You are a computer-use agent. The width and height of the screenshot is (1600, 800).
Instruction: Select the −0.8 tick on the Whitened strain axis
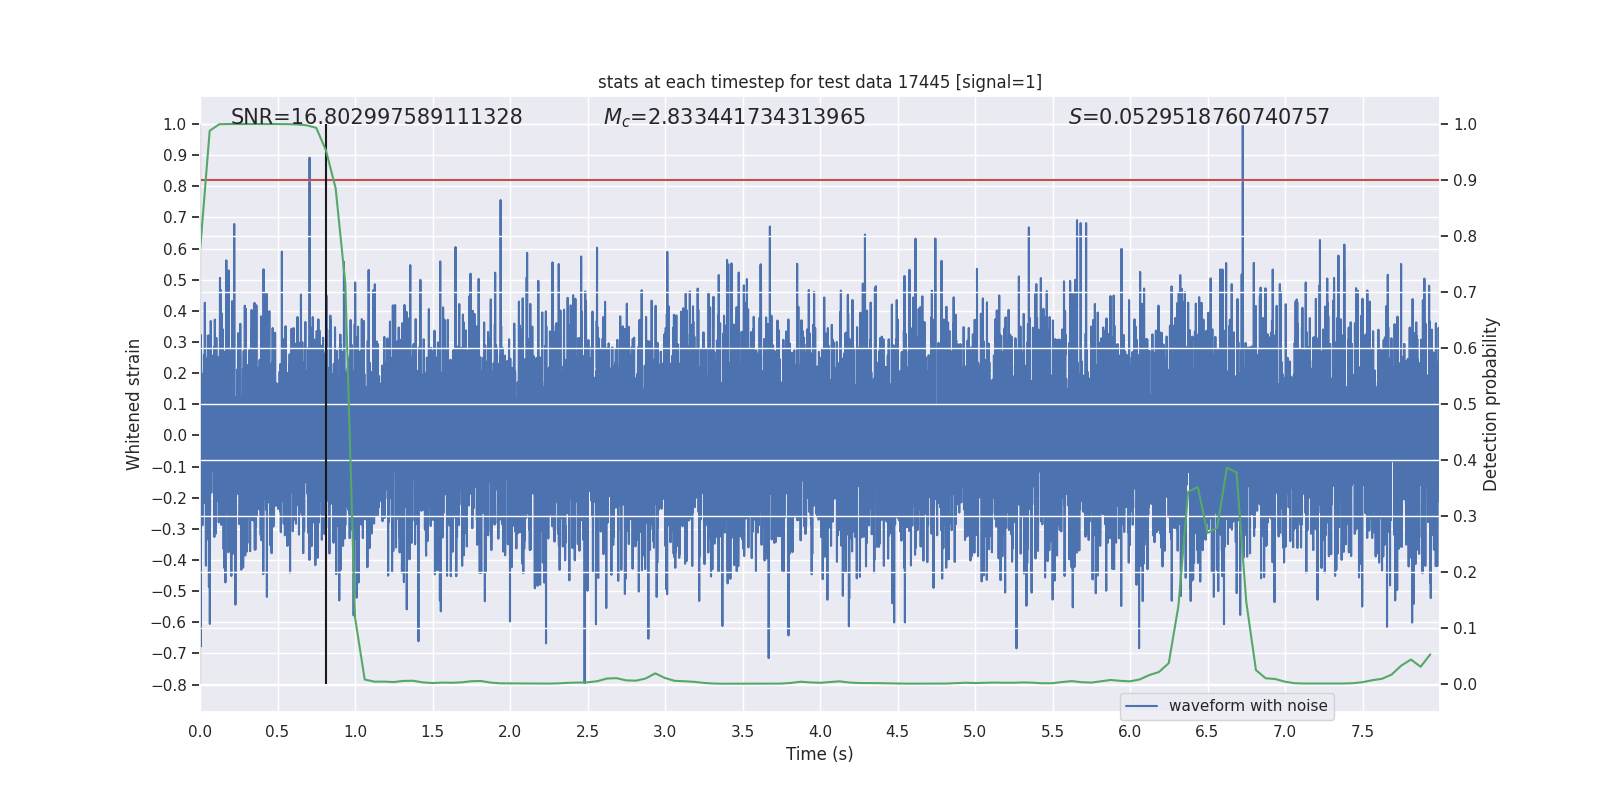tap(169, 685)
